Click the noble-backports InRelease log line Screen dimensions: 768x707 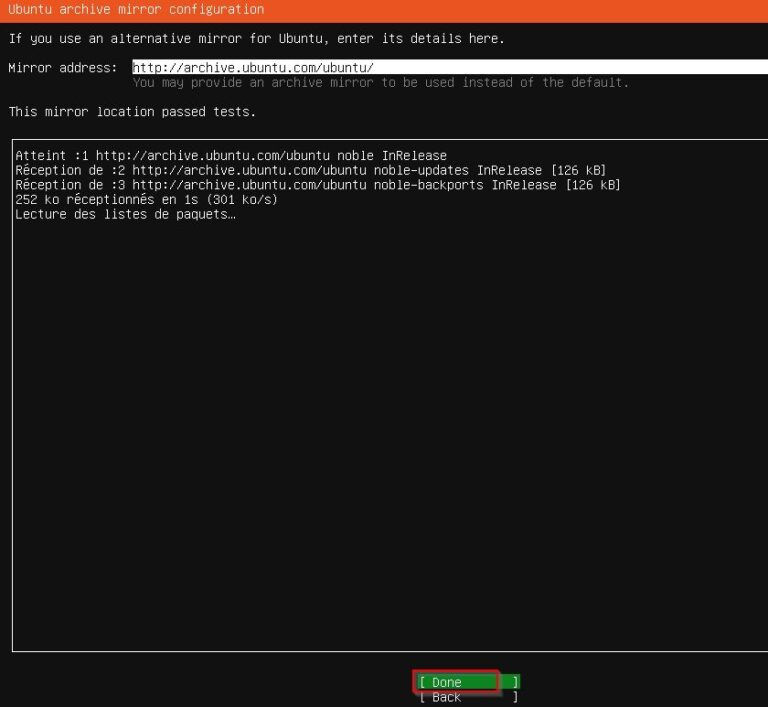pos(318,185)
